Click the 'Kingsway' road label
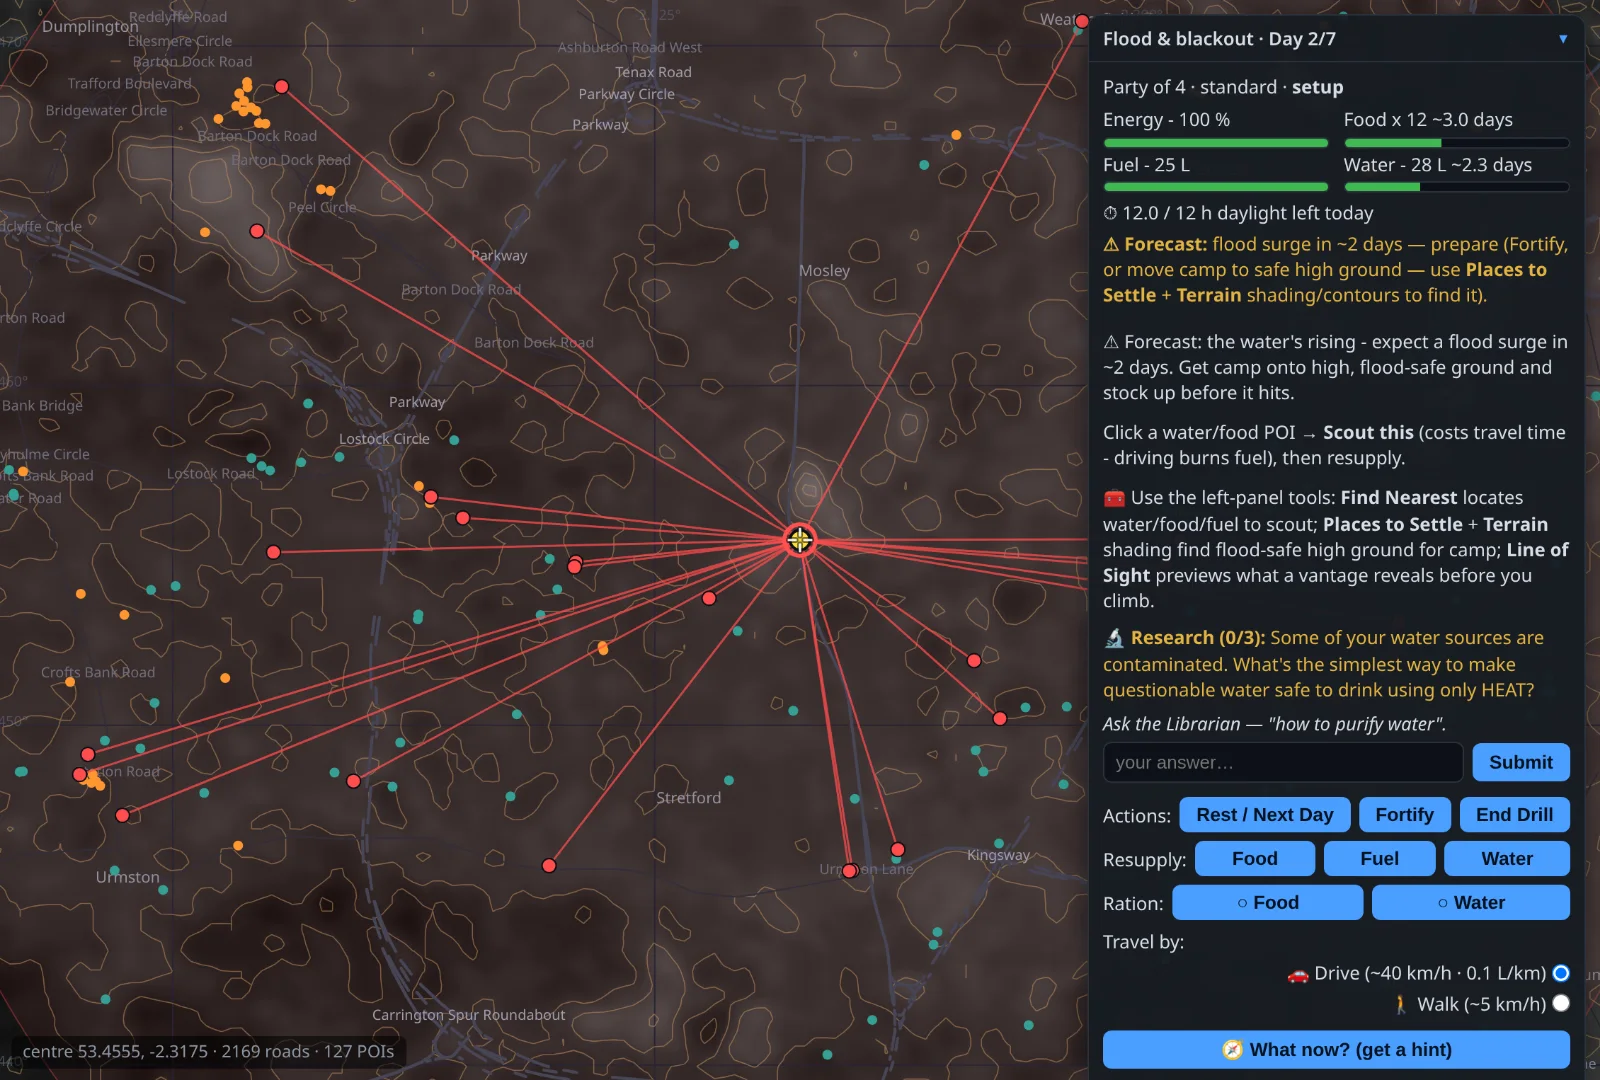 [998, 855]
